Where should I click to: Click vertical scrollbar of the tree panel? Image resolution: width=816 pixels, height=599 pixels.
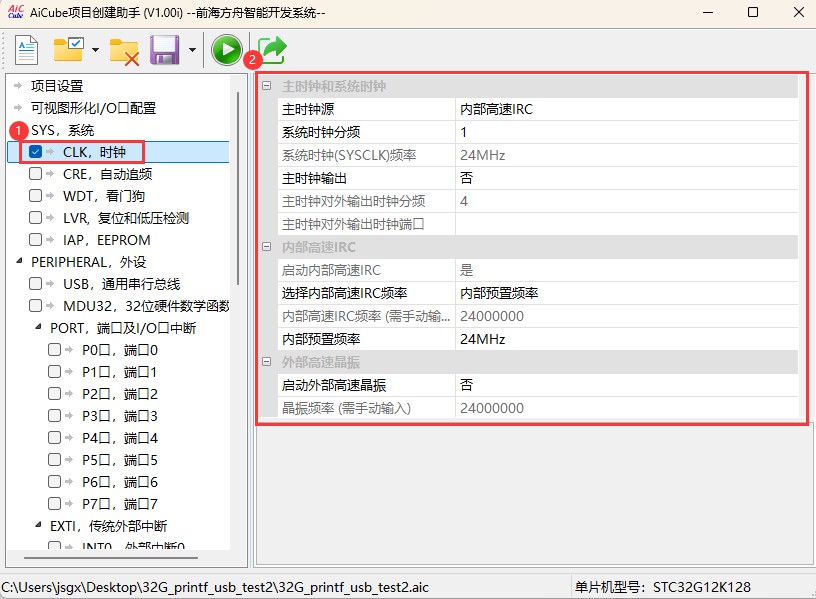[x=238, y=188]
